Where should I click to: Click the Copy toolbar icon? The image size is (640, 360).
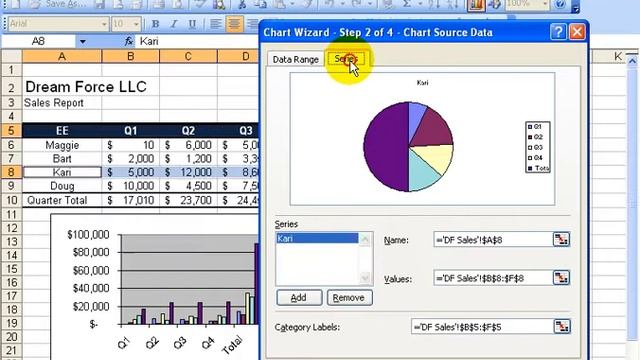[x=261, y=5]
